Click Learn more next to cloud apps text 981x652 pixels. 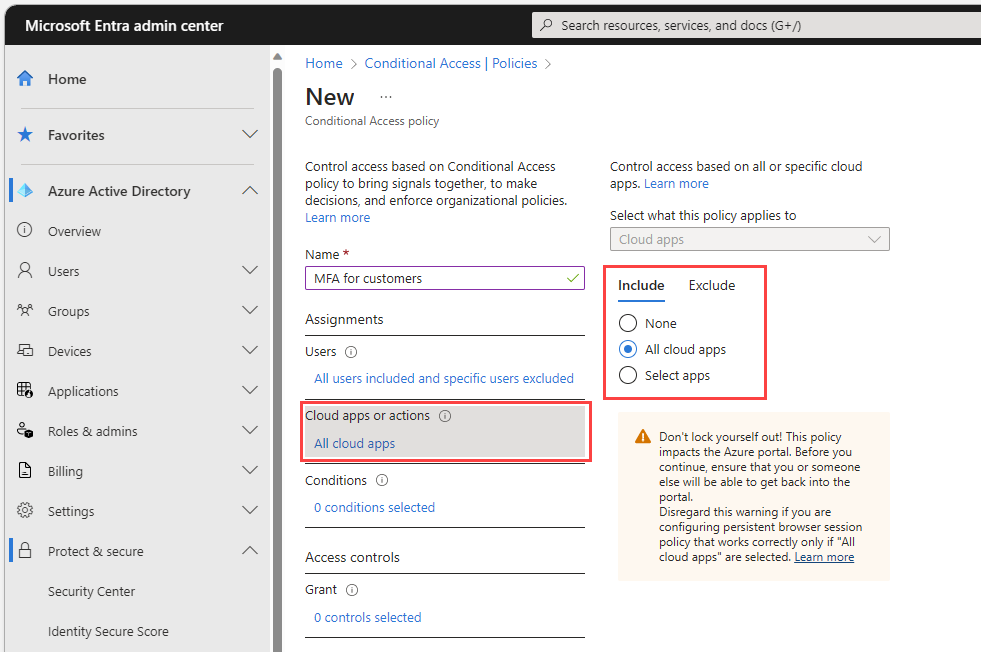coord(676,184)
